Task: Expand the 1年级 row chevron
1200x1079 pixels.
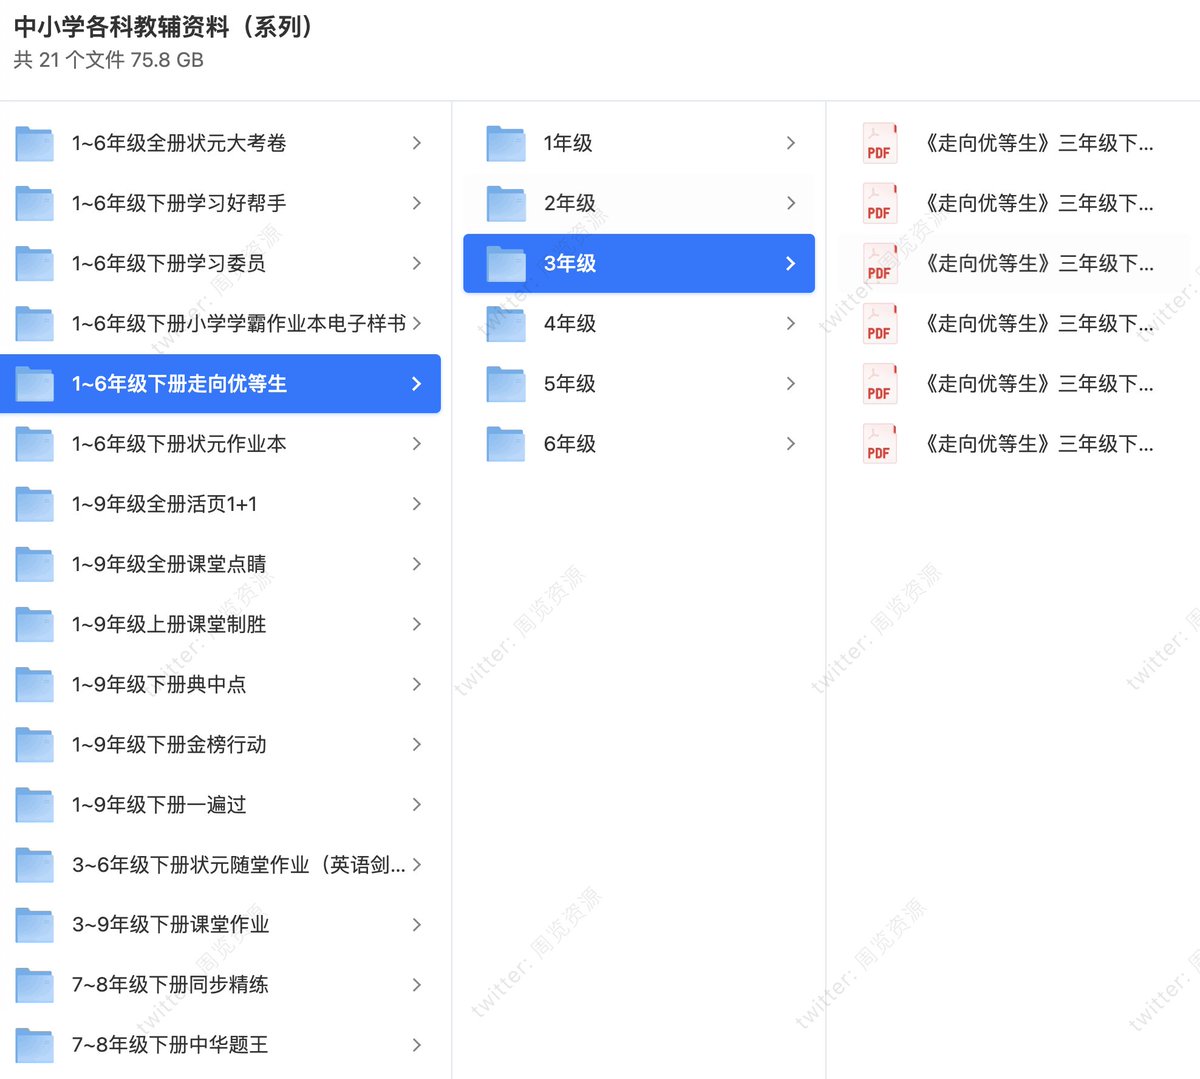Action: click(791, 143)
